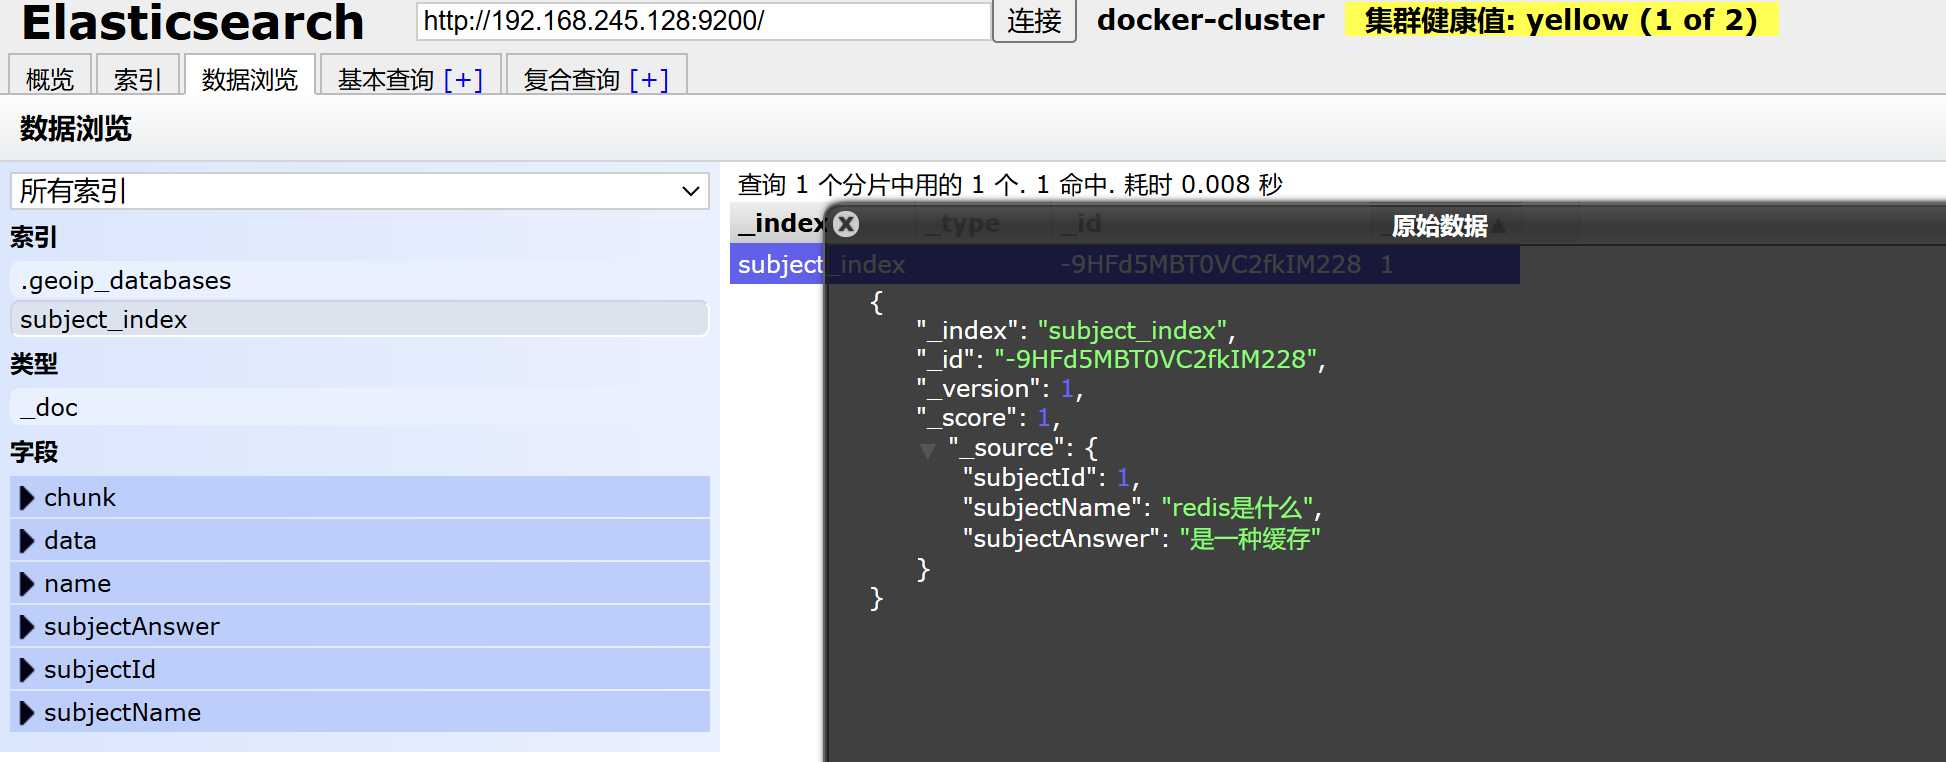Click the "是一种缓存" subjectAnswer value
Image resolution: width=1946 pixels, height=762 pixels.
(x=1250, y=539)
